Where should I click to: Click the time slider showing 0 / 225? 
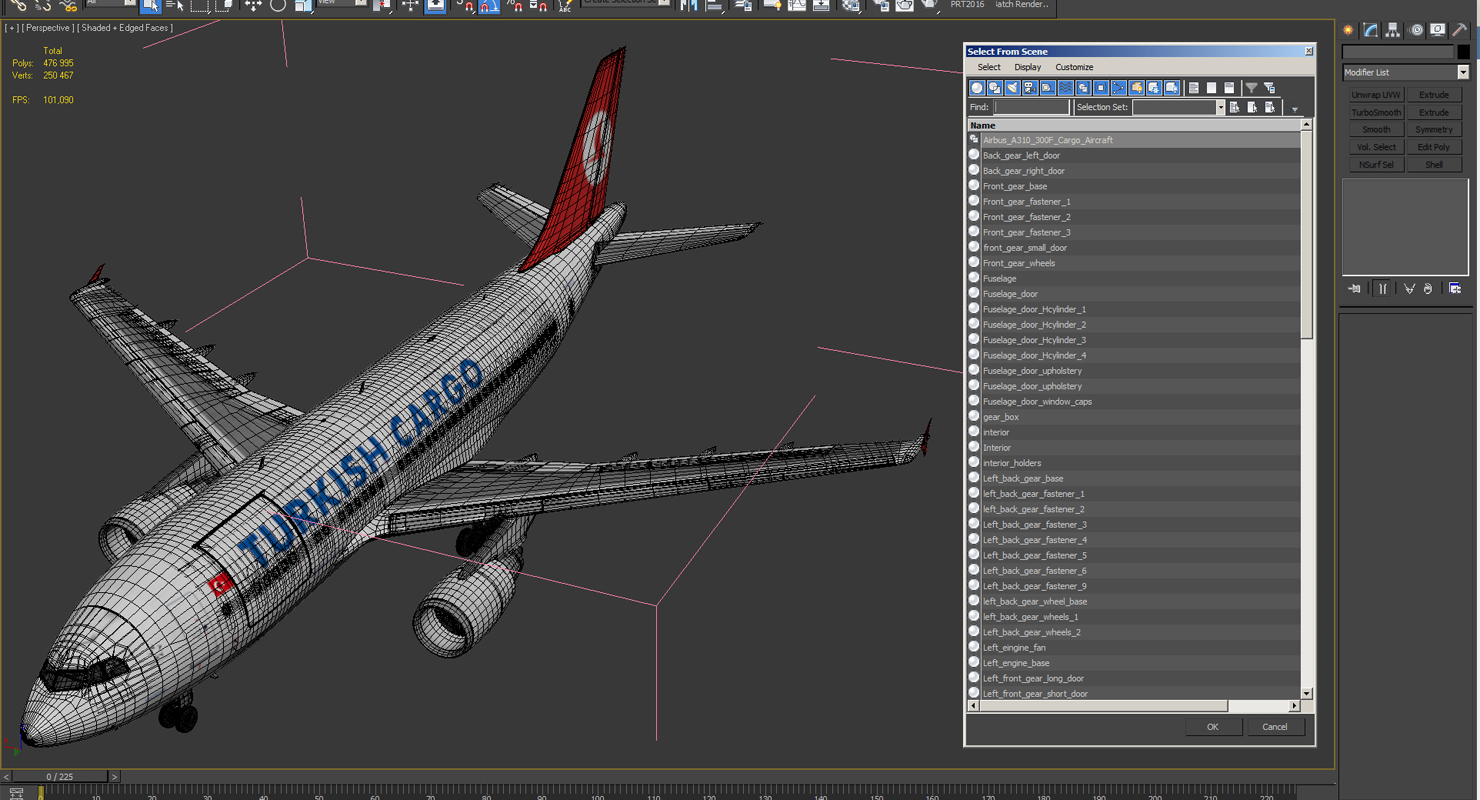coord(59,776)
